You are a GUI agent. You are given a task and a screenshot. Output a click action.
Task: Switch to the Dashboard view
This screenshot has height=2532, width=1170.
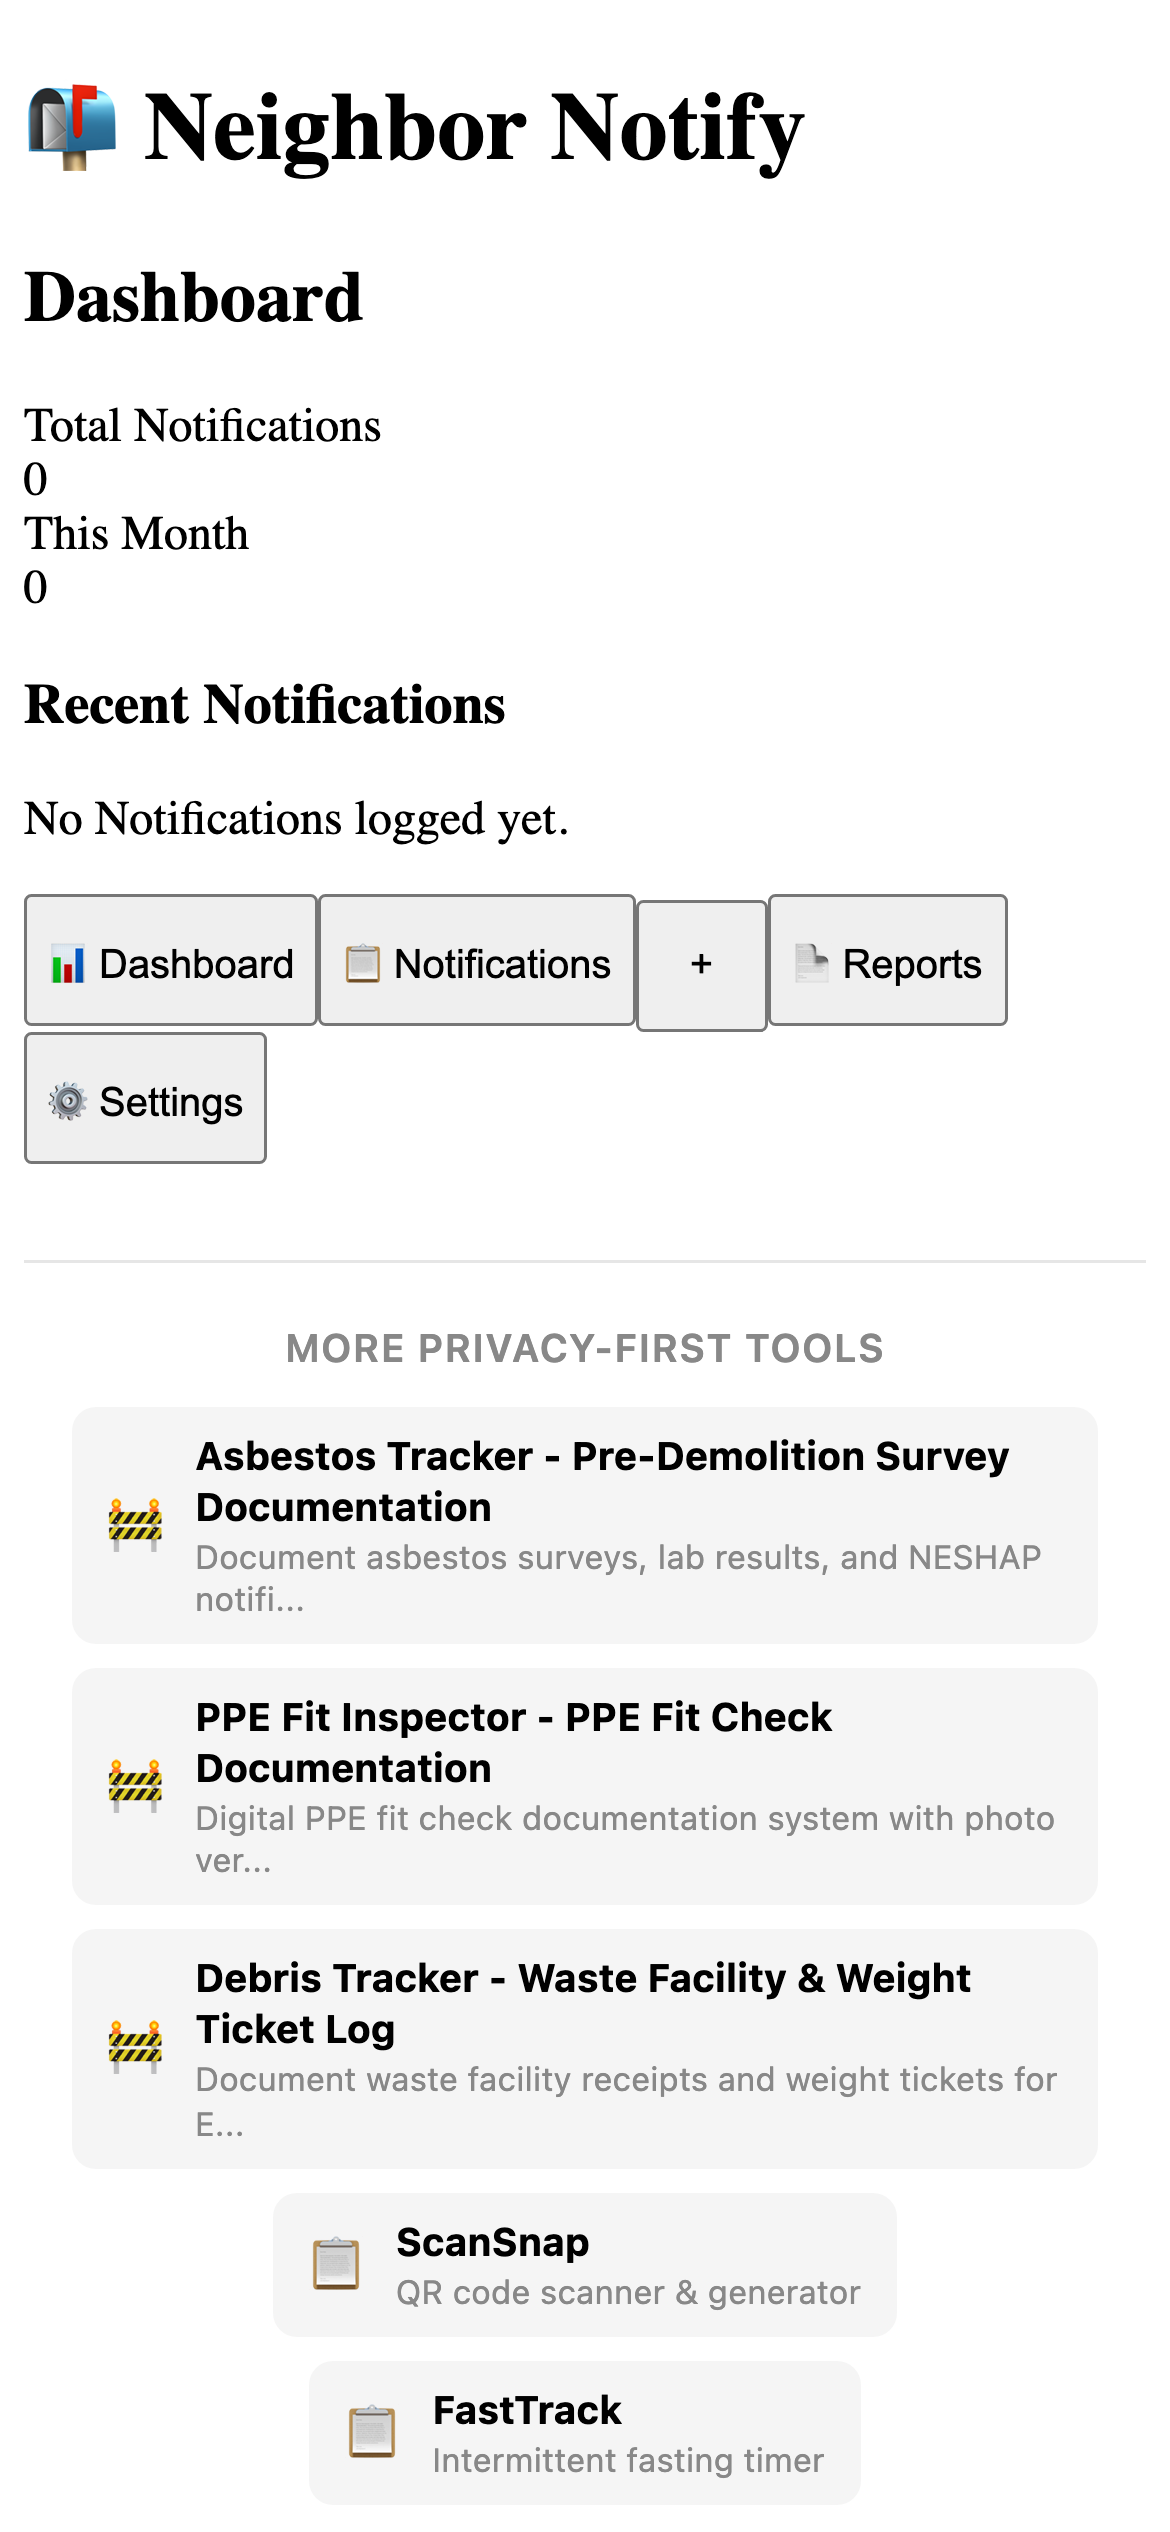pyautogui.click(x=170, y=963)
